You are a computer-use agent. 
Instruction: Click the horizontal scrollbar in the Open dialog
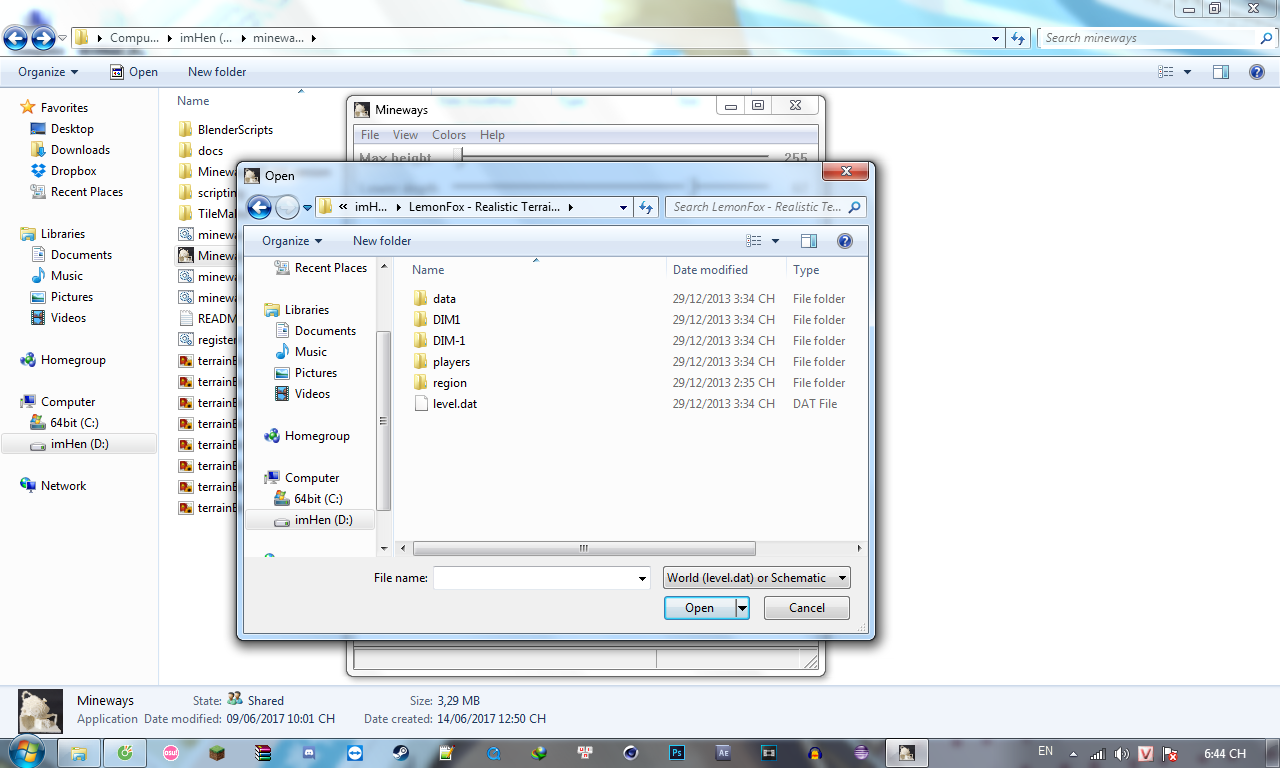click(584, 548)
